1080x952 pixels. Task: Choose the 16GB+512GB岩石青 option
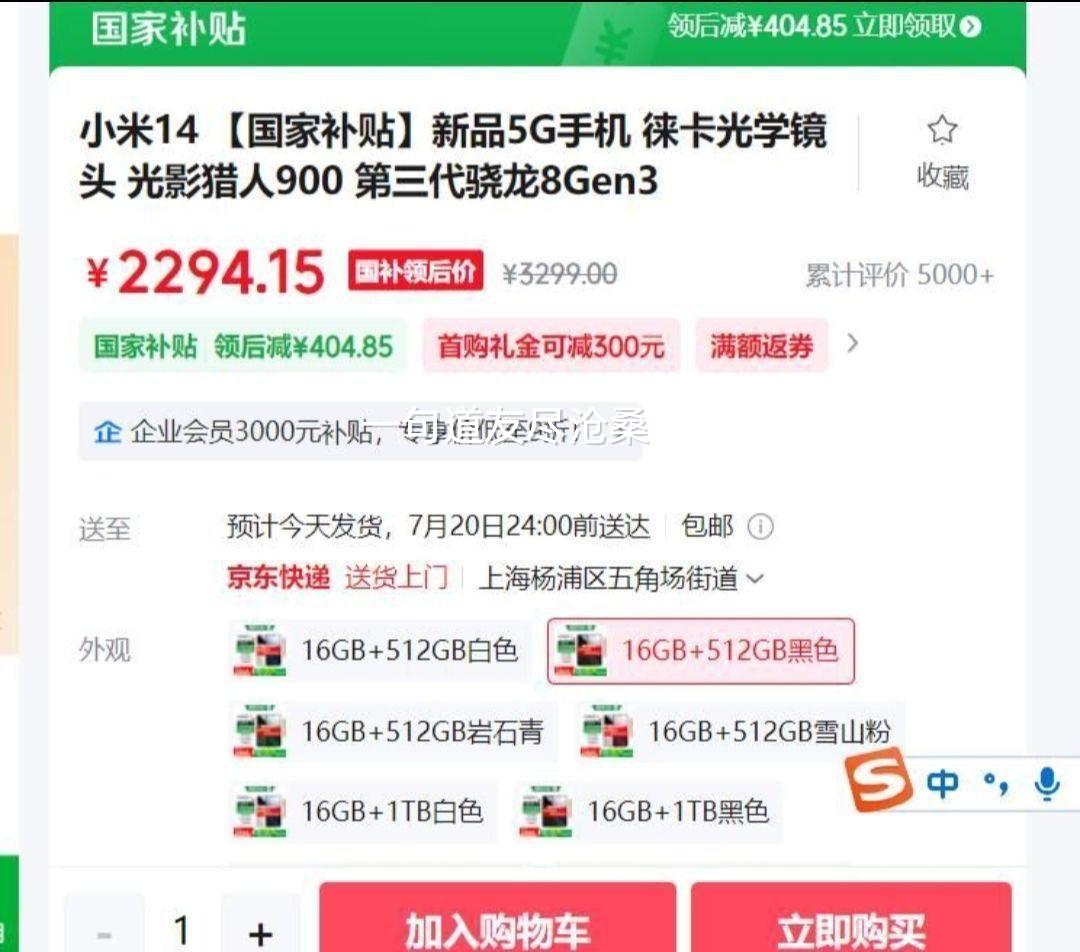pos(392,731)
